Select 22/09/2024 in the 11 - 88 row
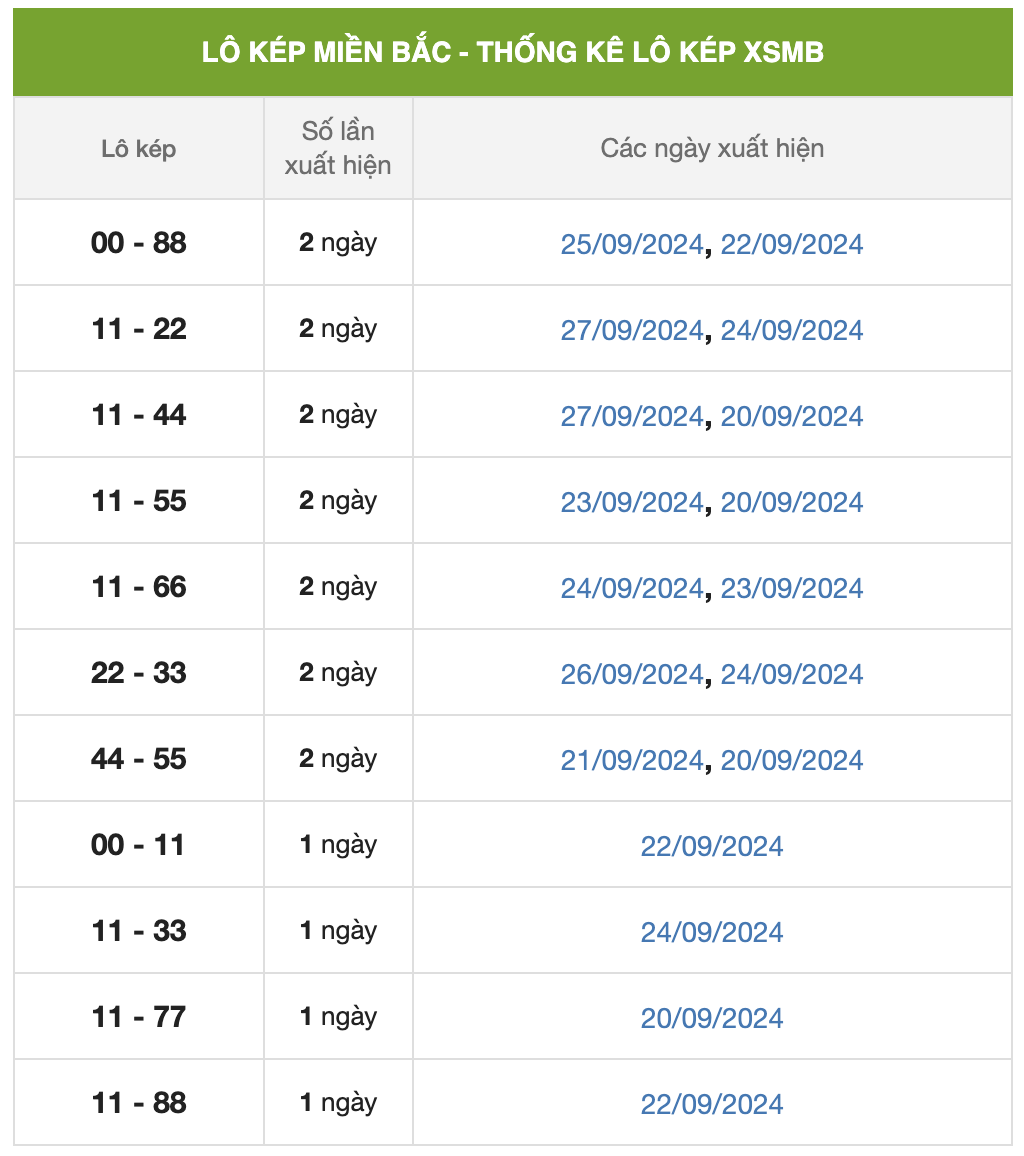This screenshot has width=1024, height=1156. pyautogui.click(x=712, y=1105)
